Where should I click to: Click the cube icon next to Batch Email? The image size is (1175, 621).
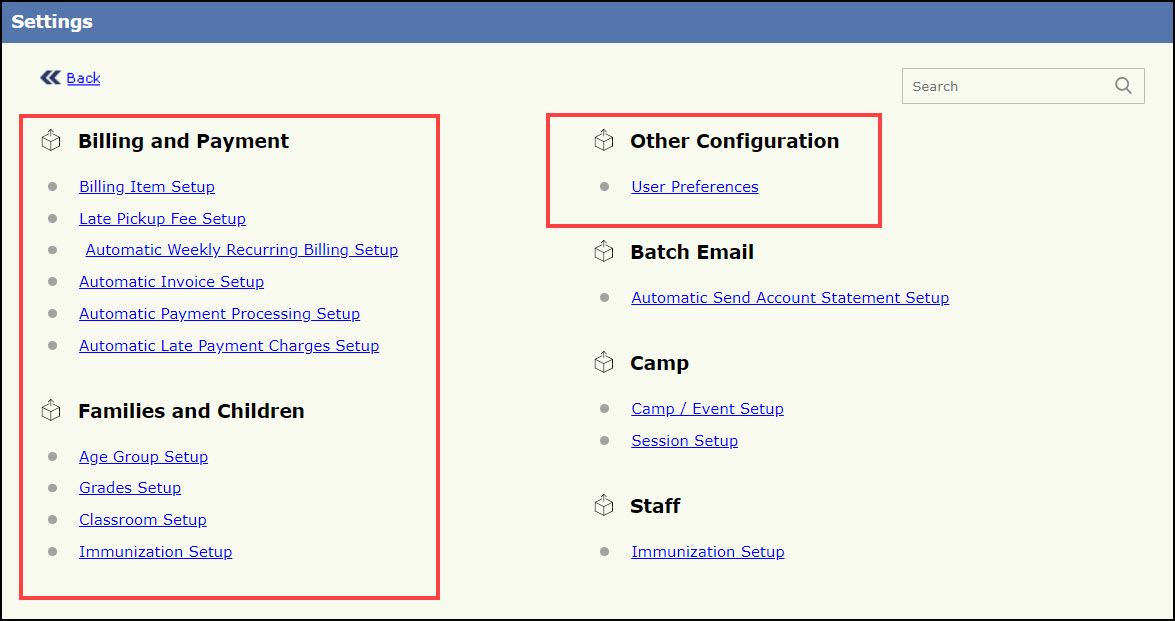pos(603,252)
